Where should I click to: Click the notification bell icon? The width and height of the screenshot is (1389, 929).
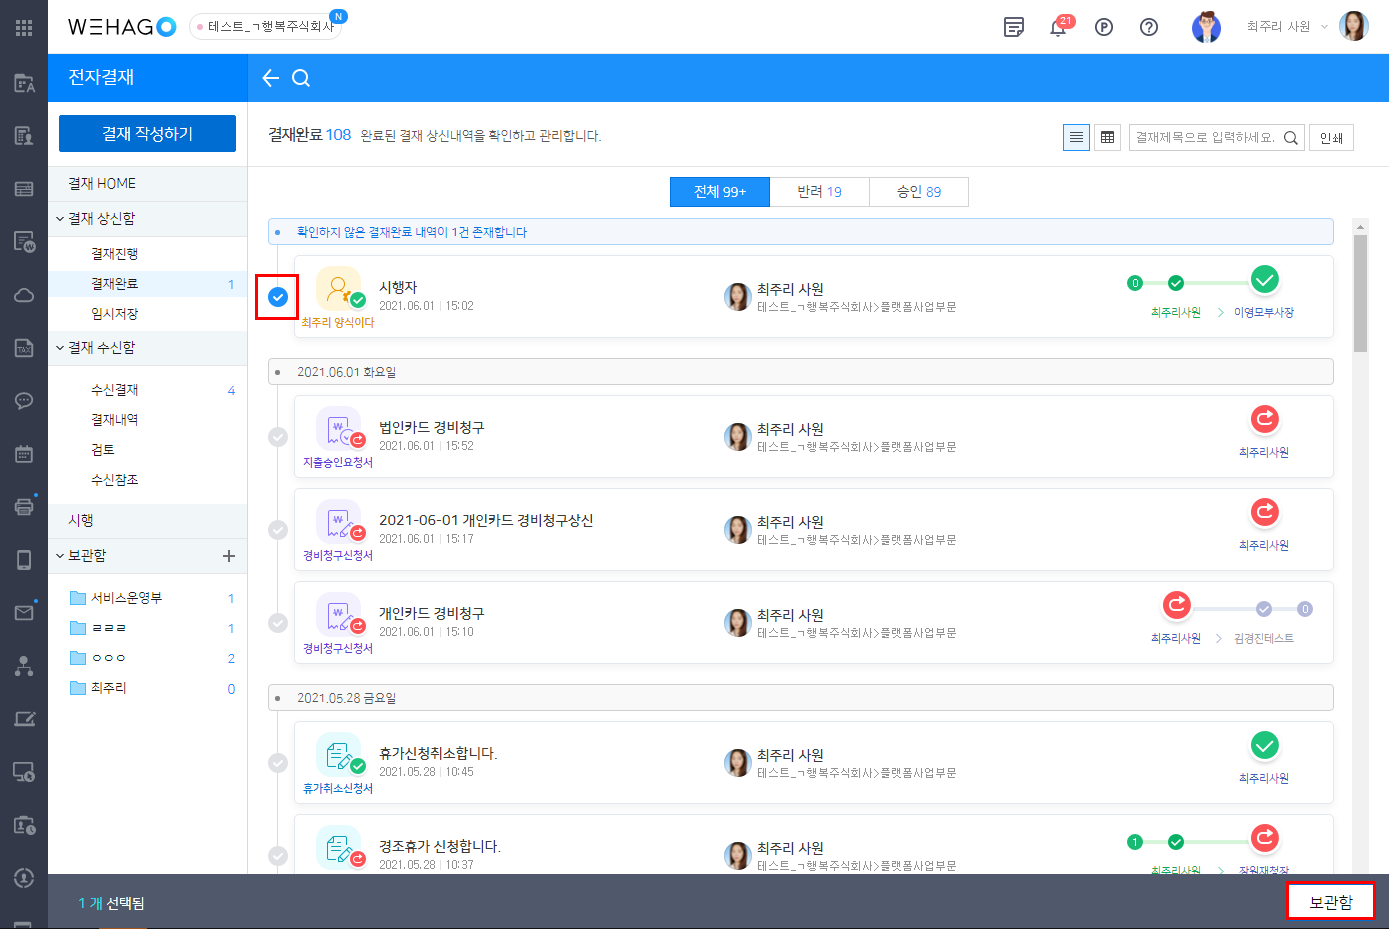click(1058, 27)
